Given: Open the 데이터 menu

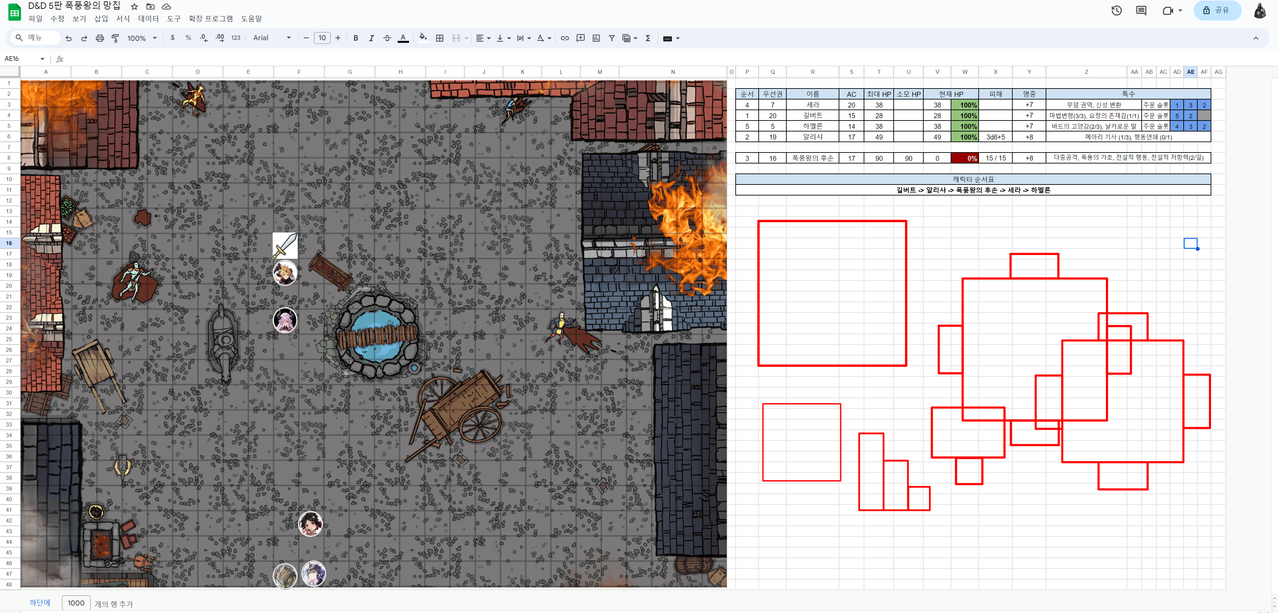Looking at the screenshot, I should click(x=148, y=19).
